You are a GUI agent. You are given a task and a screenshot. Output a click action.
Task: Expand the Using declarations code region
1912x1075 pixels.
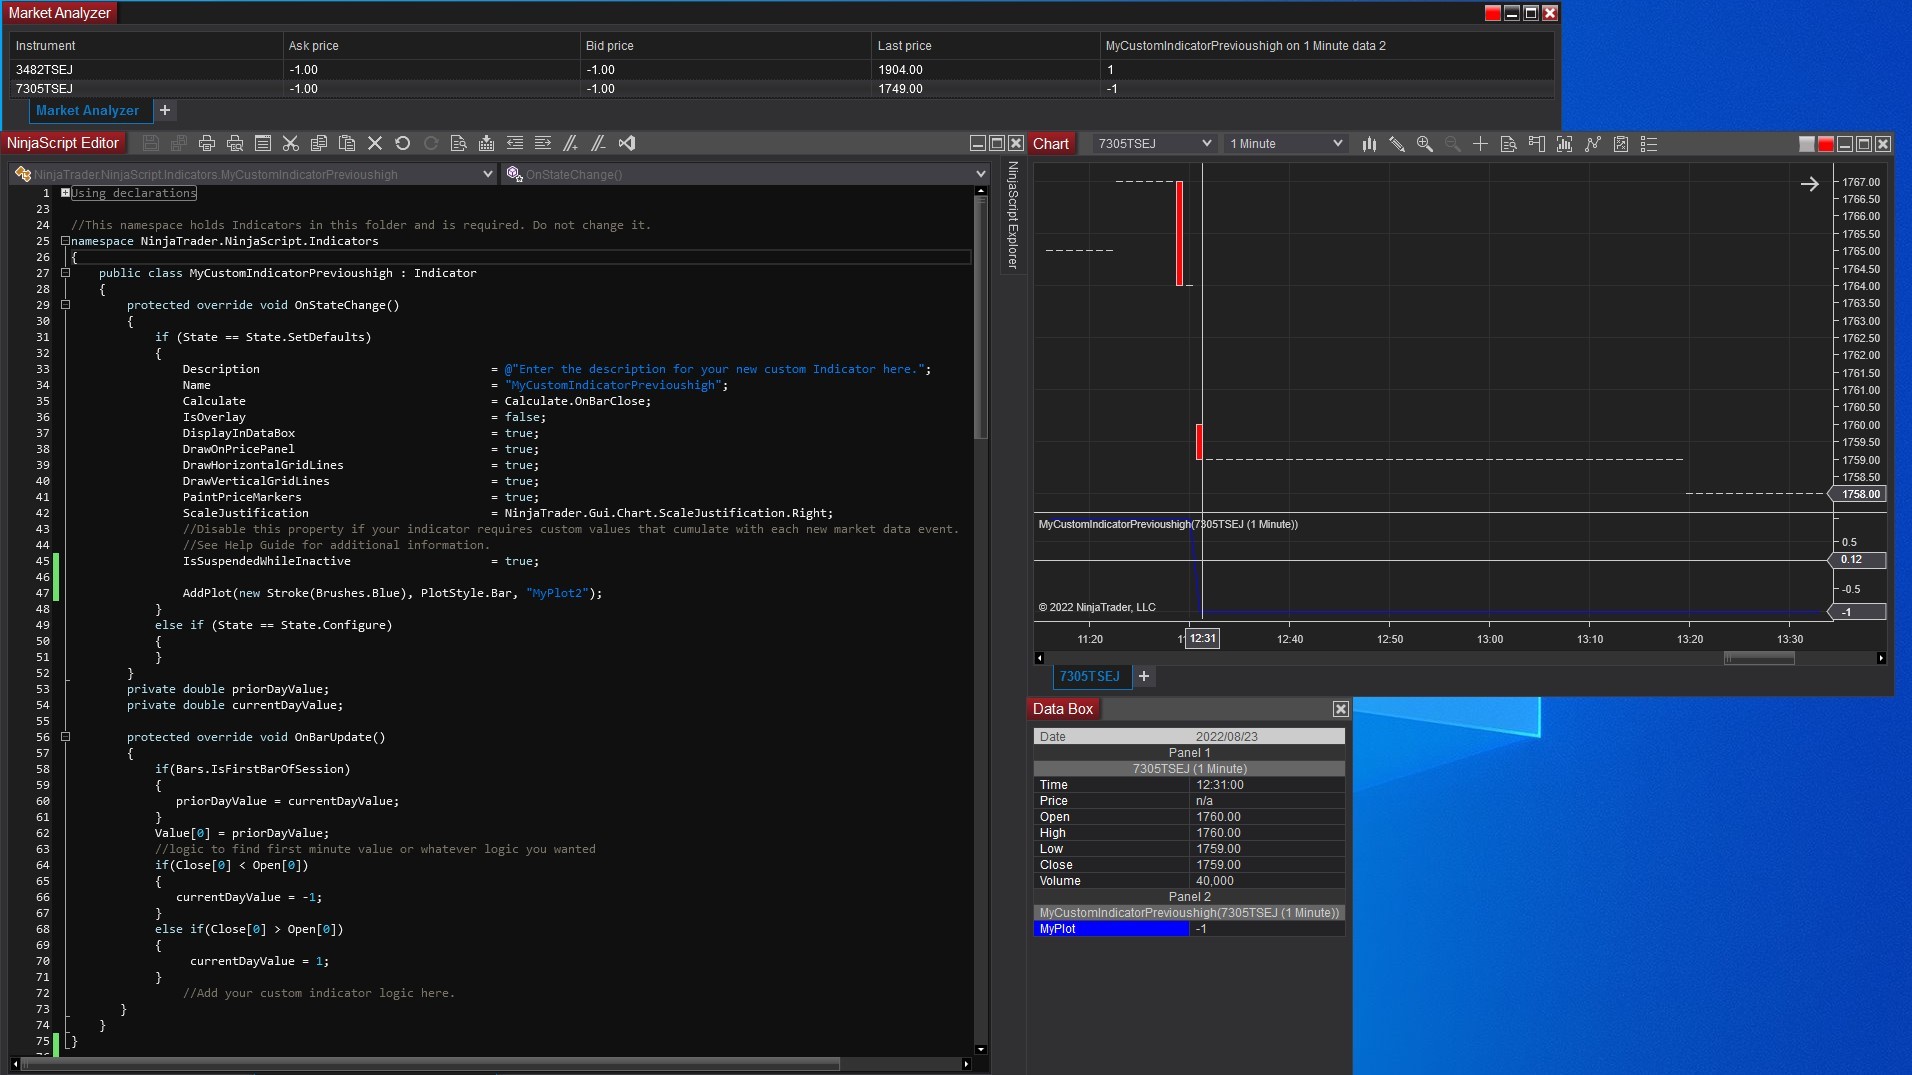tap(65, 193)
